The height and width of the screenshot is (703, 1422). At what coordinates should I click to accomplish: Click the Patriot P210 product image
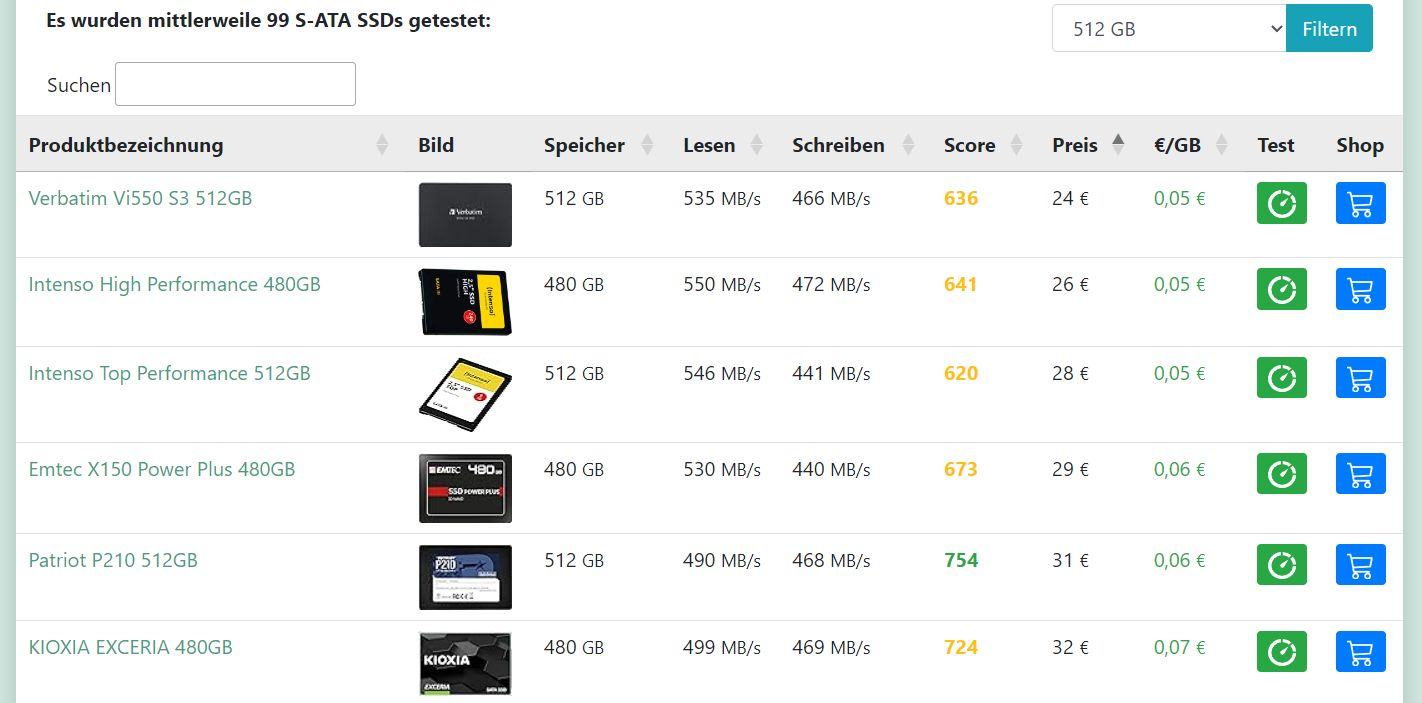(x=465, y=577)
